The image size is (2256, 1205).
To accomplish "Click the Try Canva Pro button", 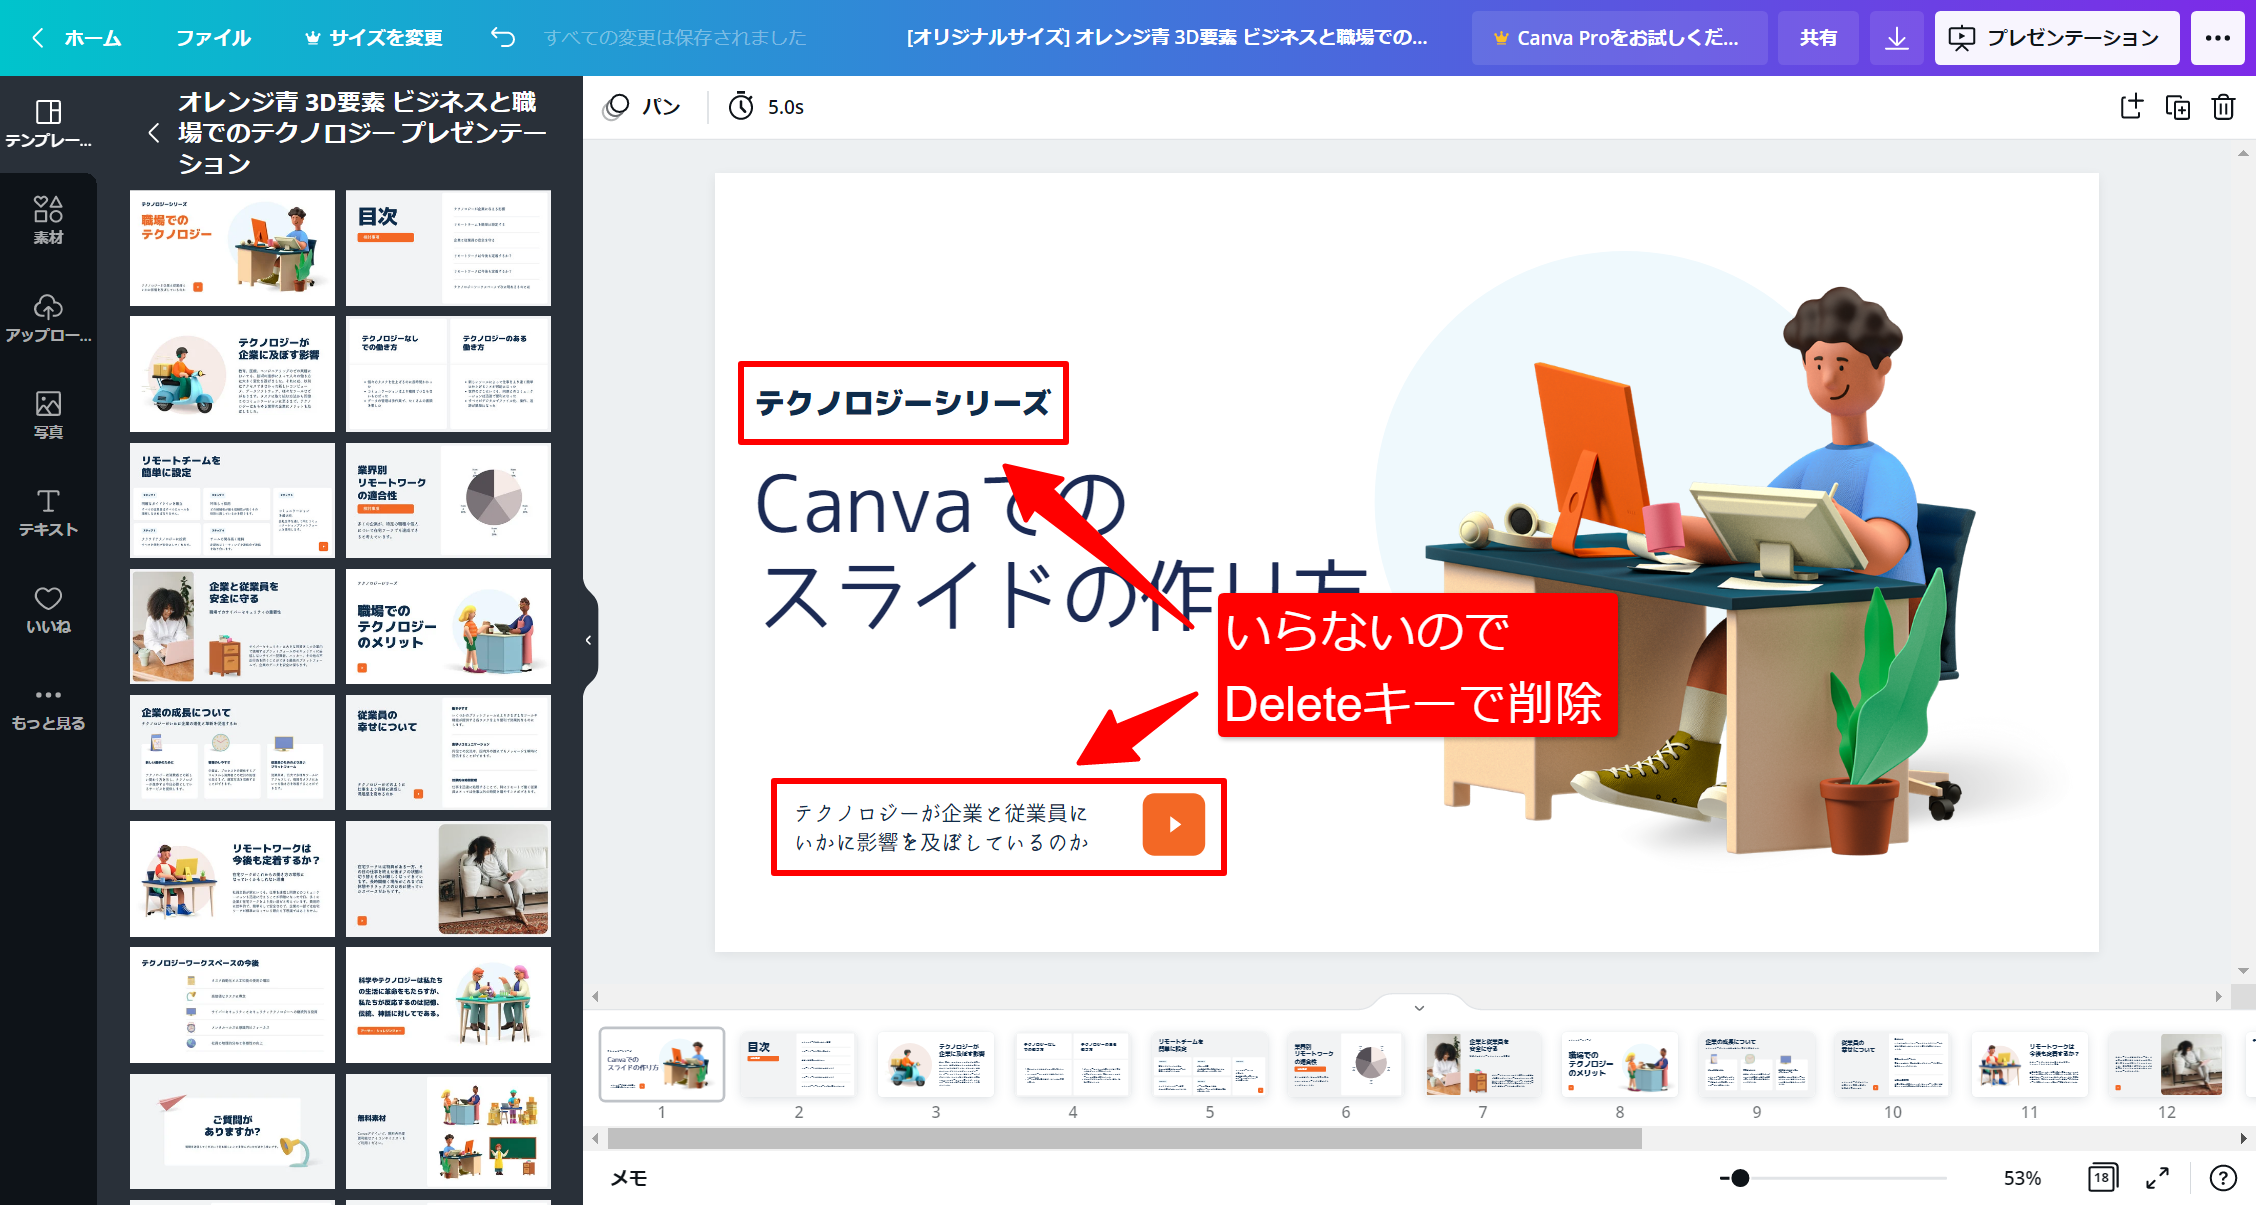I will 1617,38.
